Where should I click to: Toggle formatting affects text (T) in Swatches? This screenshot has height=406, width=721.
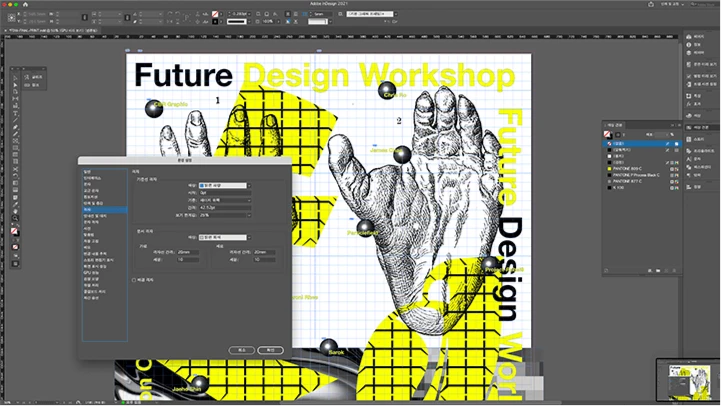pos(624,135)
